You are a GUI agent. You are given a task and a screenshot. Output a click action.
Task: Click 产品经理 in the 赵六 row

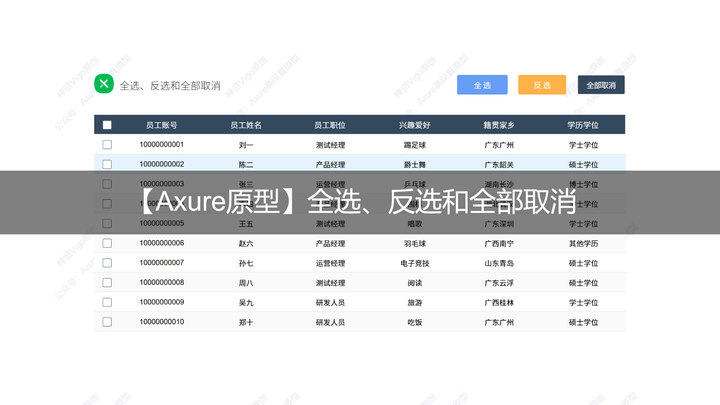[x=330, y=244]
